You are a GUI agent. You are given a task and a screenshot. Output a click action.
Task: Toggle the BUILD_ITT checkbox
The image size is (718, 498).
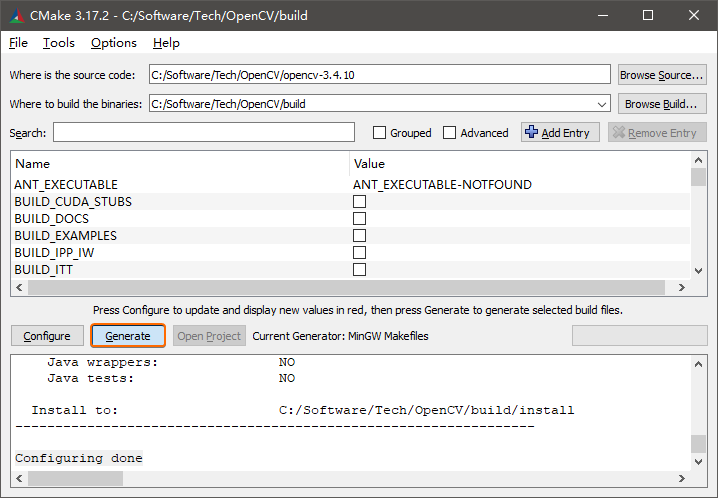(359, 269)
